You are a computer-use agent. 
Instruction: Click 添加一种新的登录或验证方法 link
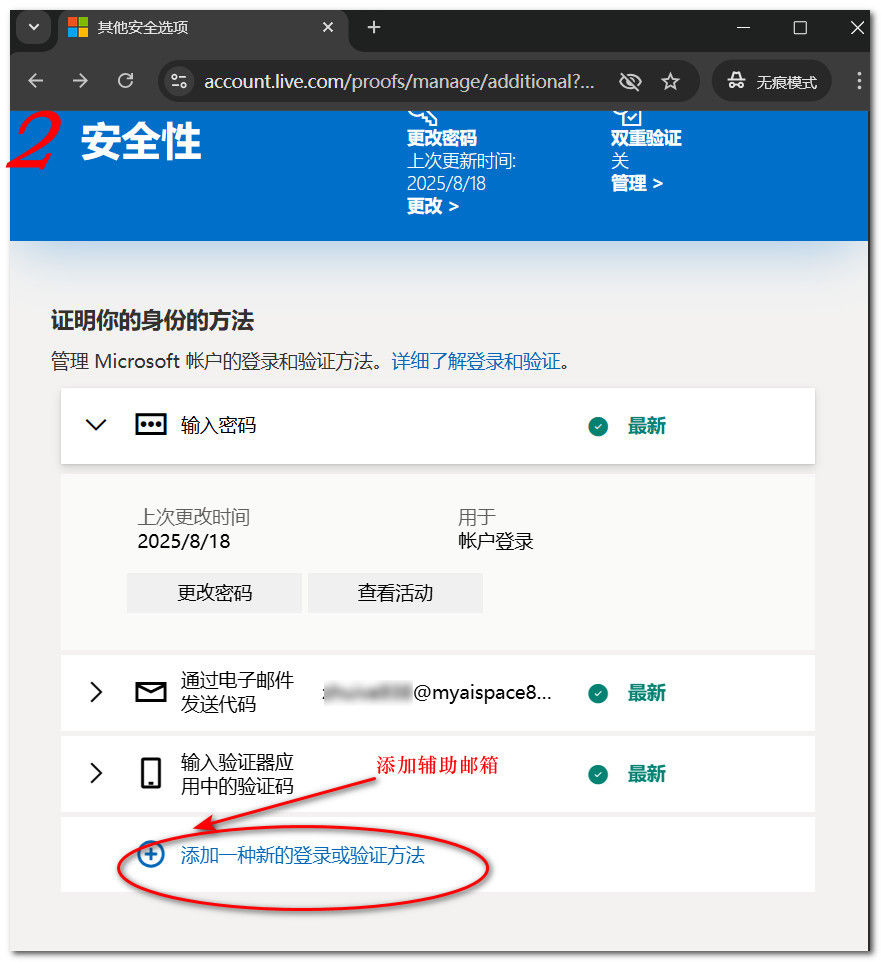click(x=302, y=855)
